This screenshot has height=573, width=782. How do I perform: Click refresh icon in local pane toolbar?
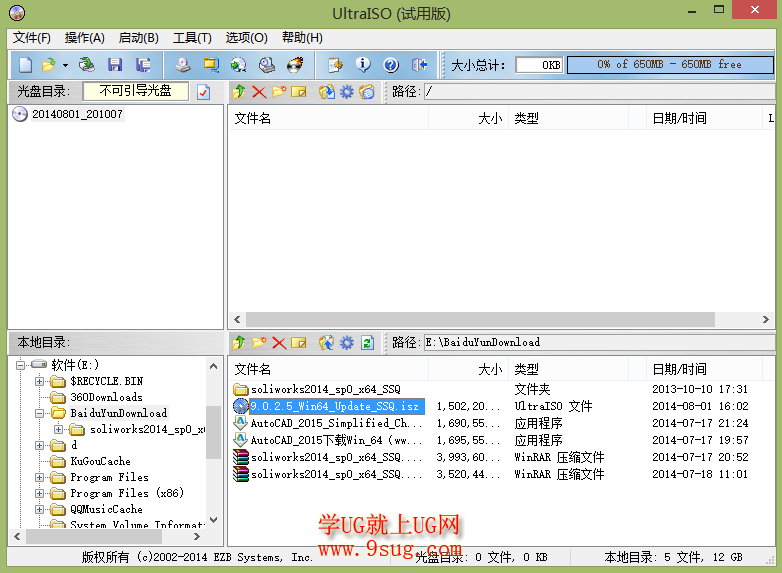click(368, 343)
